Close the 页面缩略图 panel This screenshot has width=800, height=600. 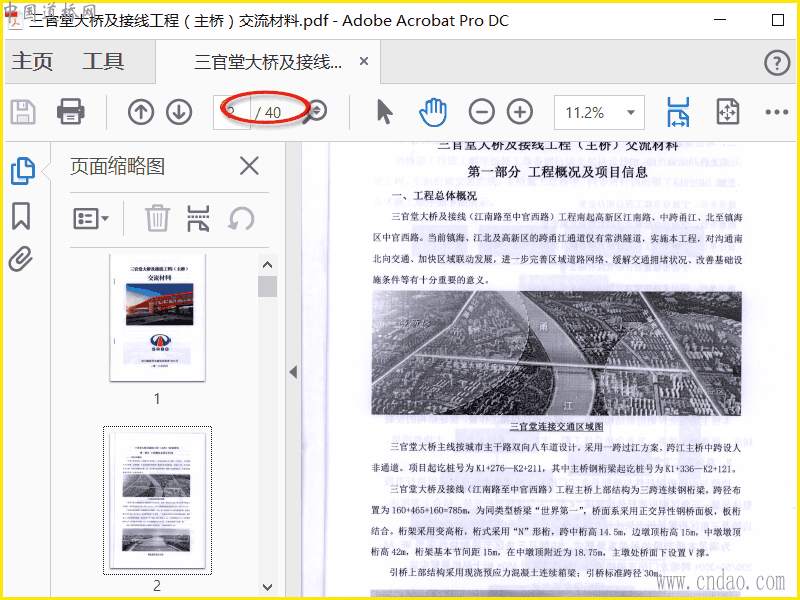249,166
